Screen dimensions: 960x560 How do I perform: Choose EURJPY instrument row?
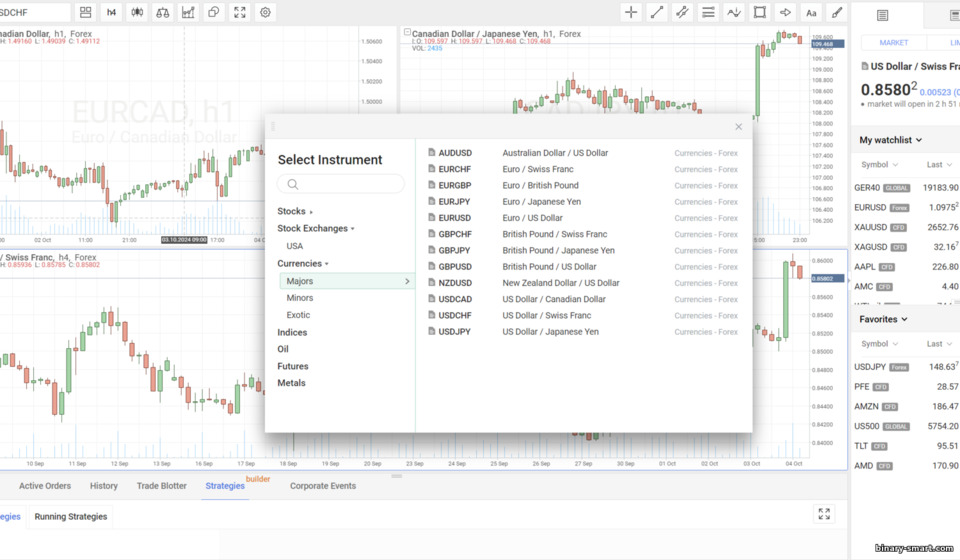(583, 201)
